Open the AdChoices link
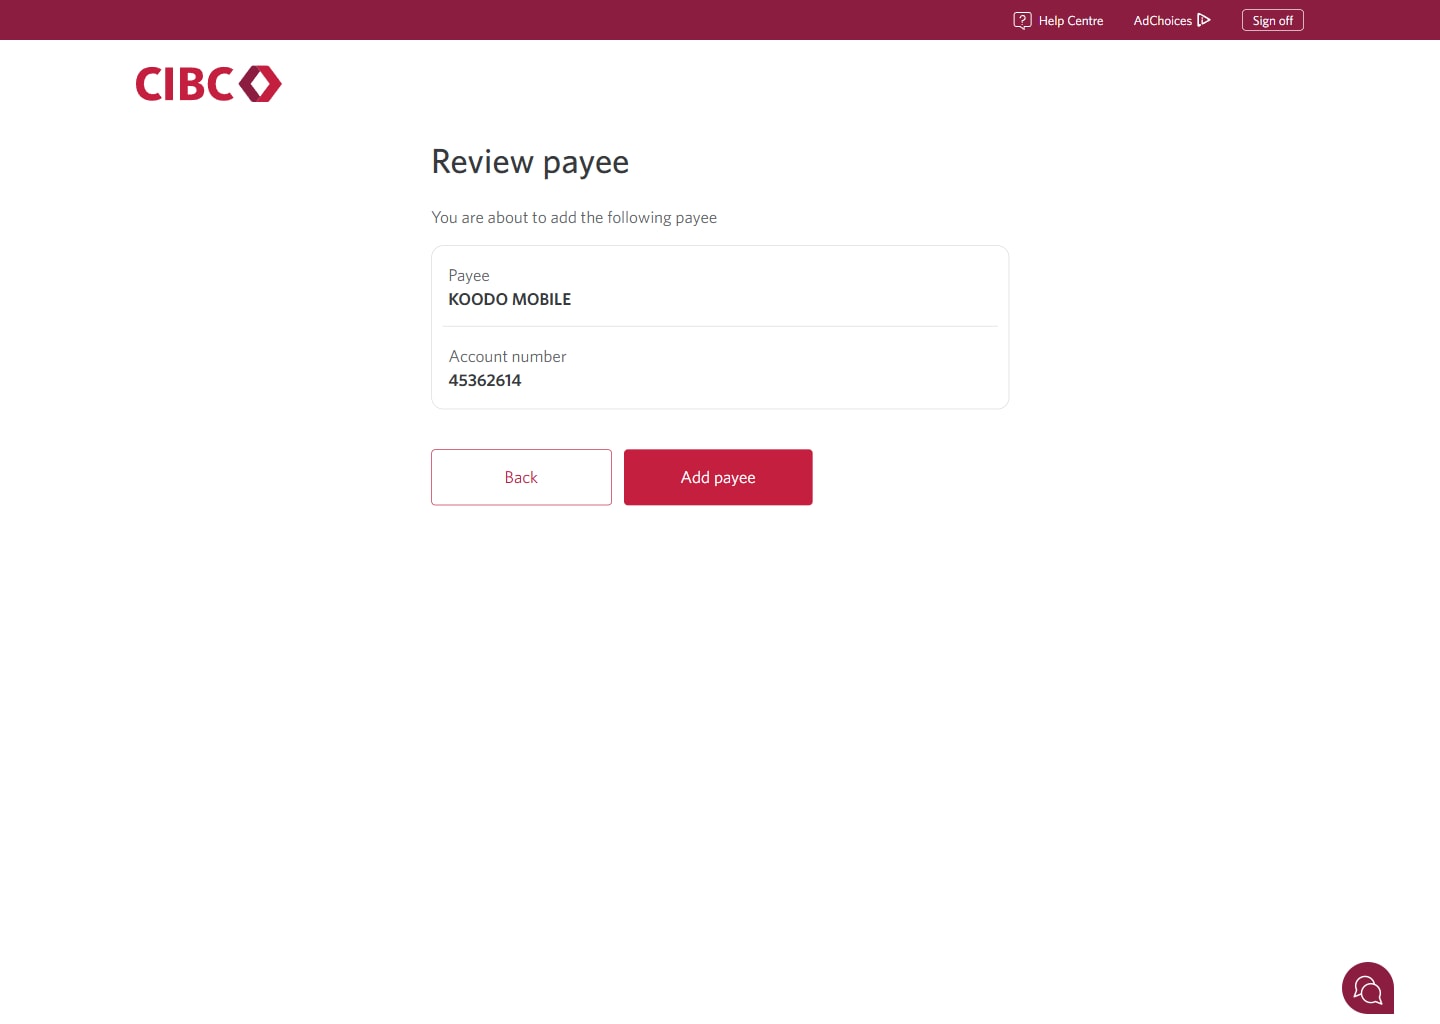The width and height of the screenshot is (1440, 1024). coord(1172,20)
